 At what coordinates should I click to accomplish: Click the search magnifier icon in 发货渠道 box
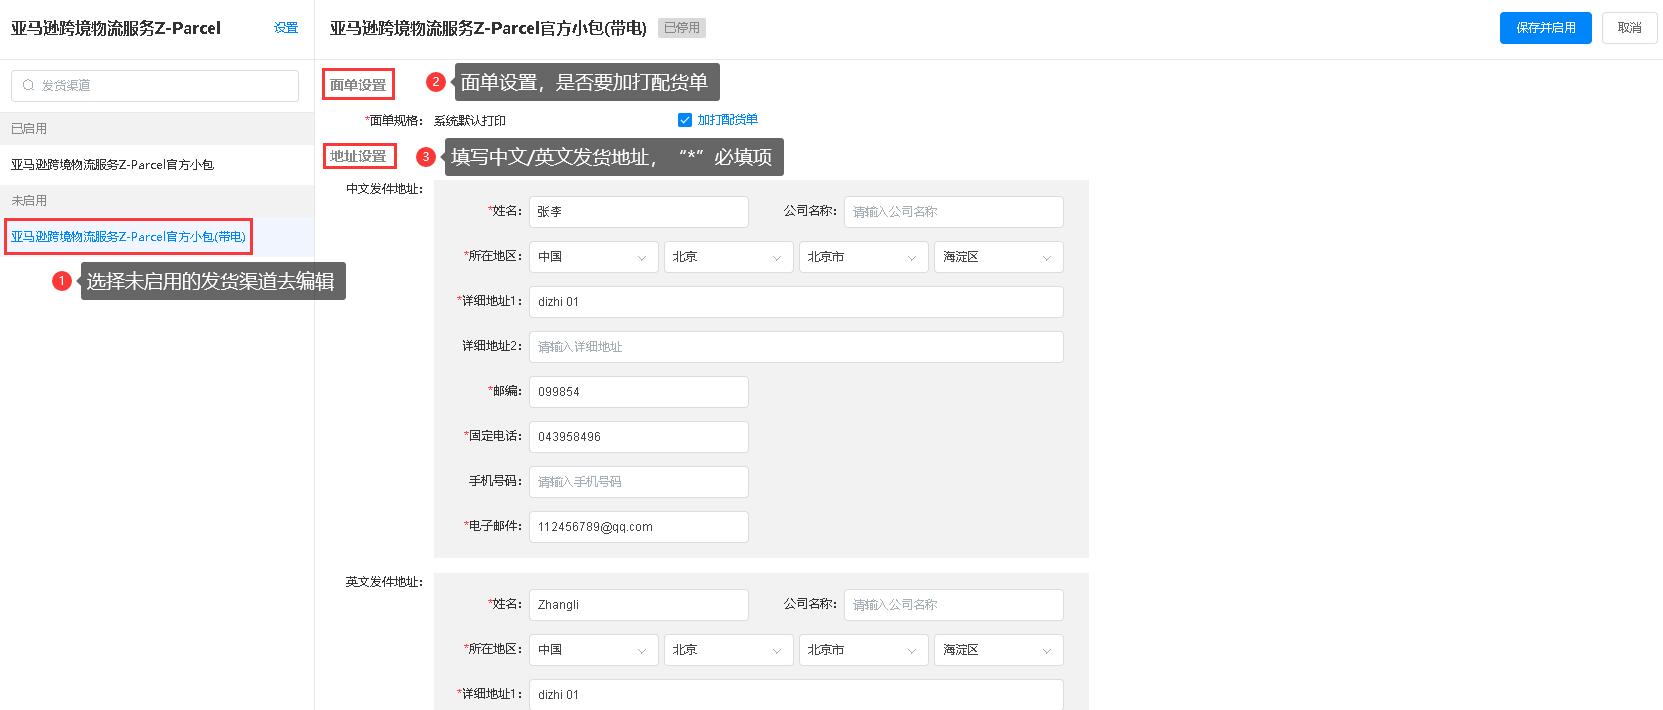pyautogui.click(x=28, y=85)
